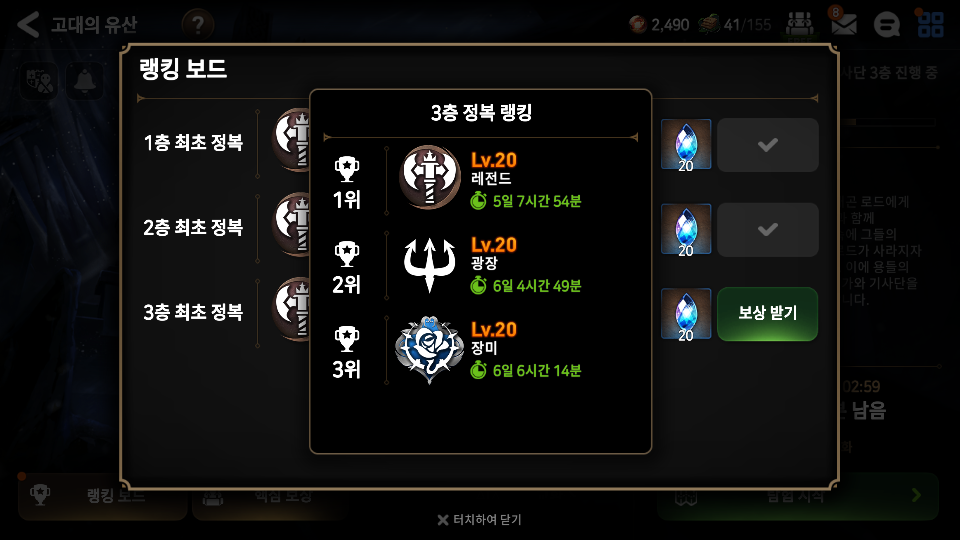
Task: Tap 터치하여 닫기 to close popup
Action: coord(479,520)
